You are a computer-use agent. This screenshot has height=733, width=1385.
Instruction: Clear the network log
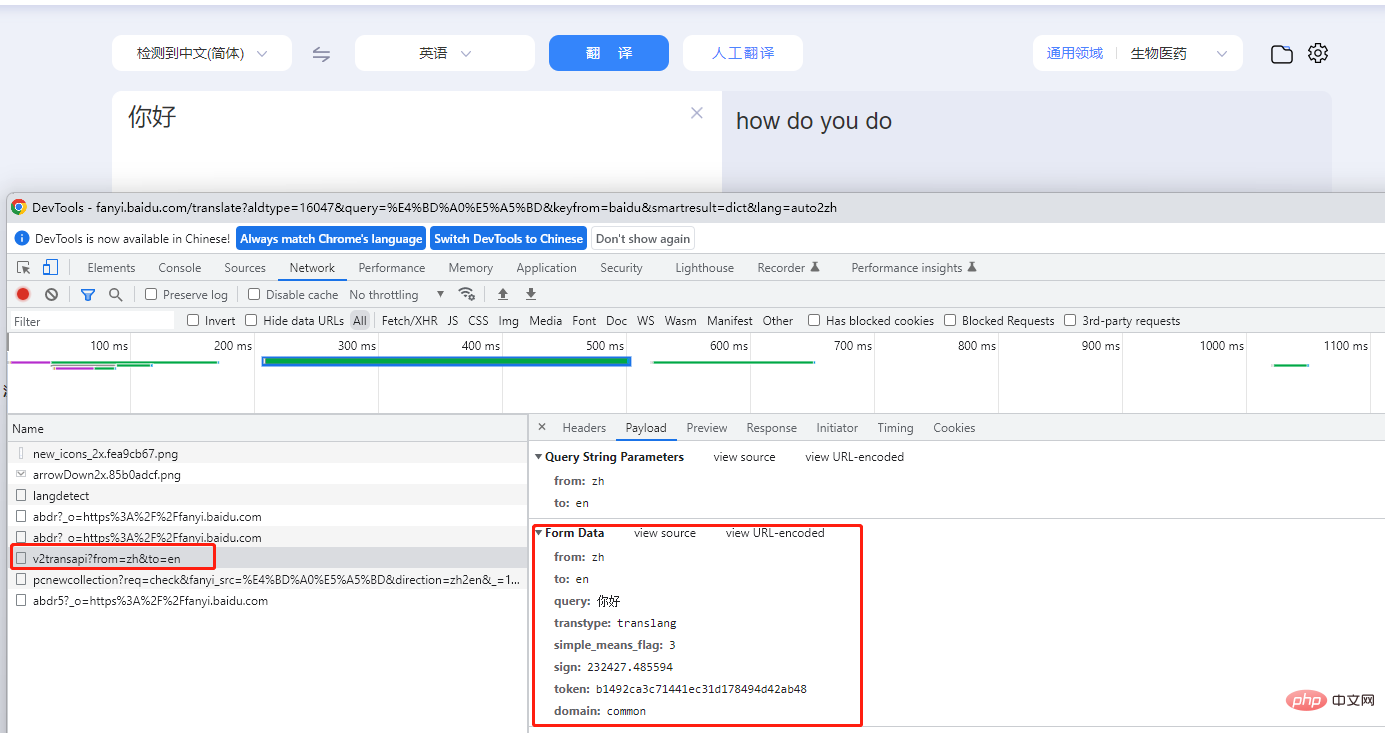(x=51, y=294)
